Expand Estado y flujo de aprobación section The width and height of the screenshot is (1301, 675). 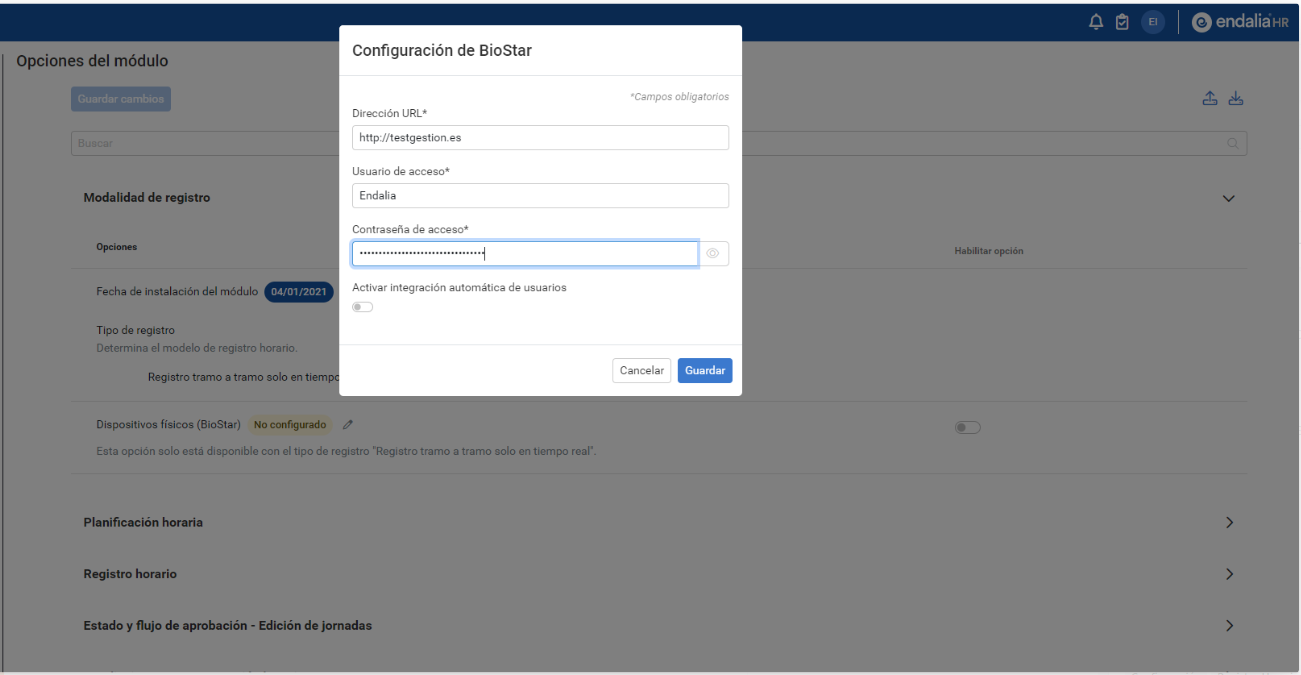click(x=1229, y=626)
